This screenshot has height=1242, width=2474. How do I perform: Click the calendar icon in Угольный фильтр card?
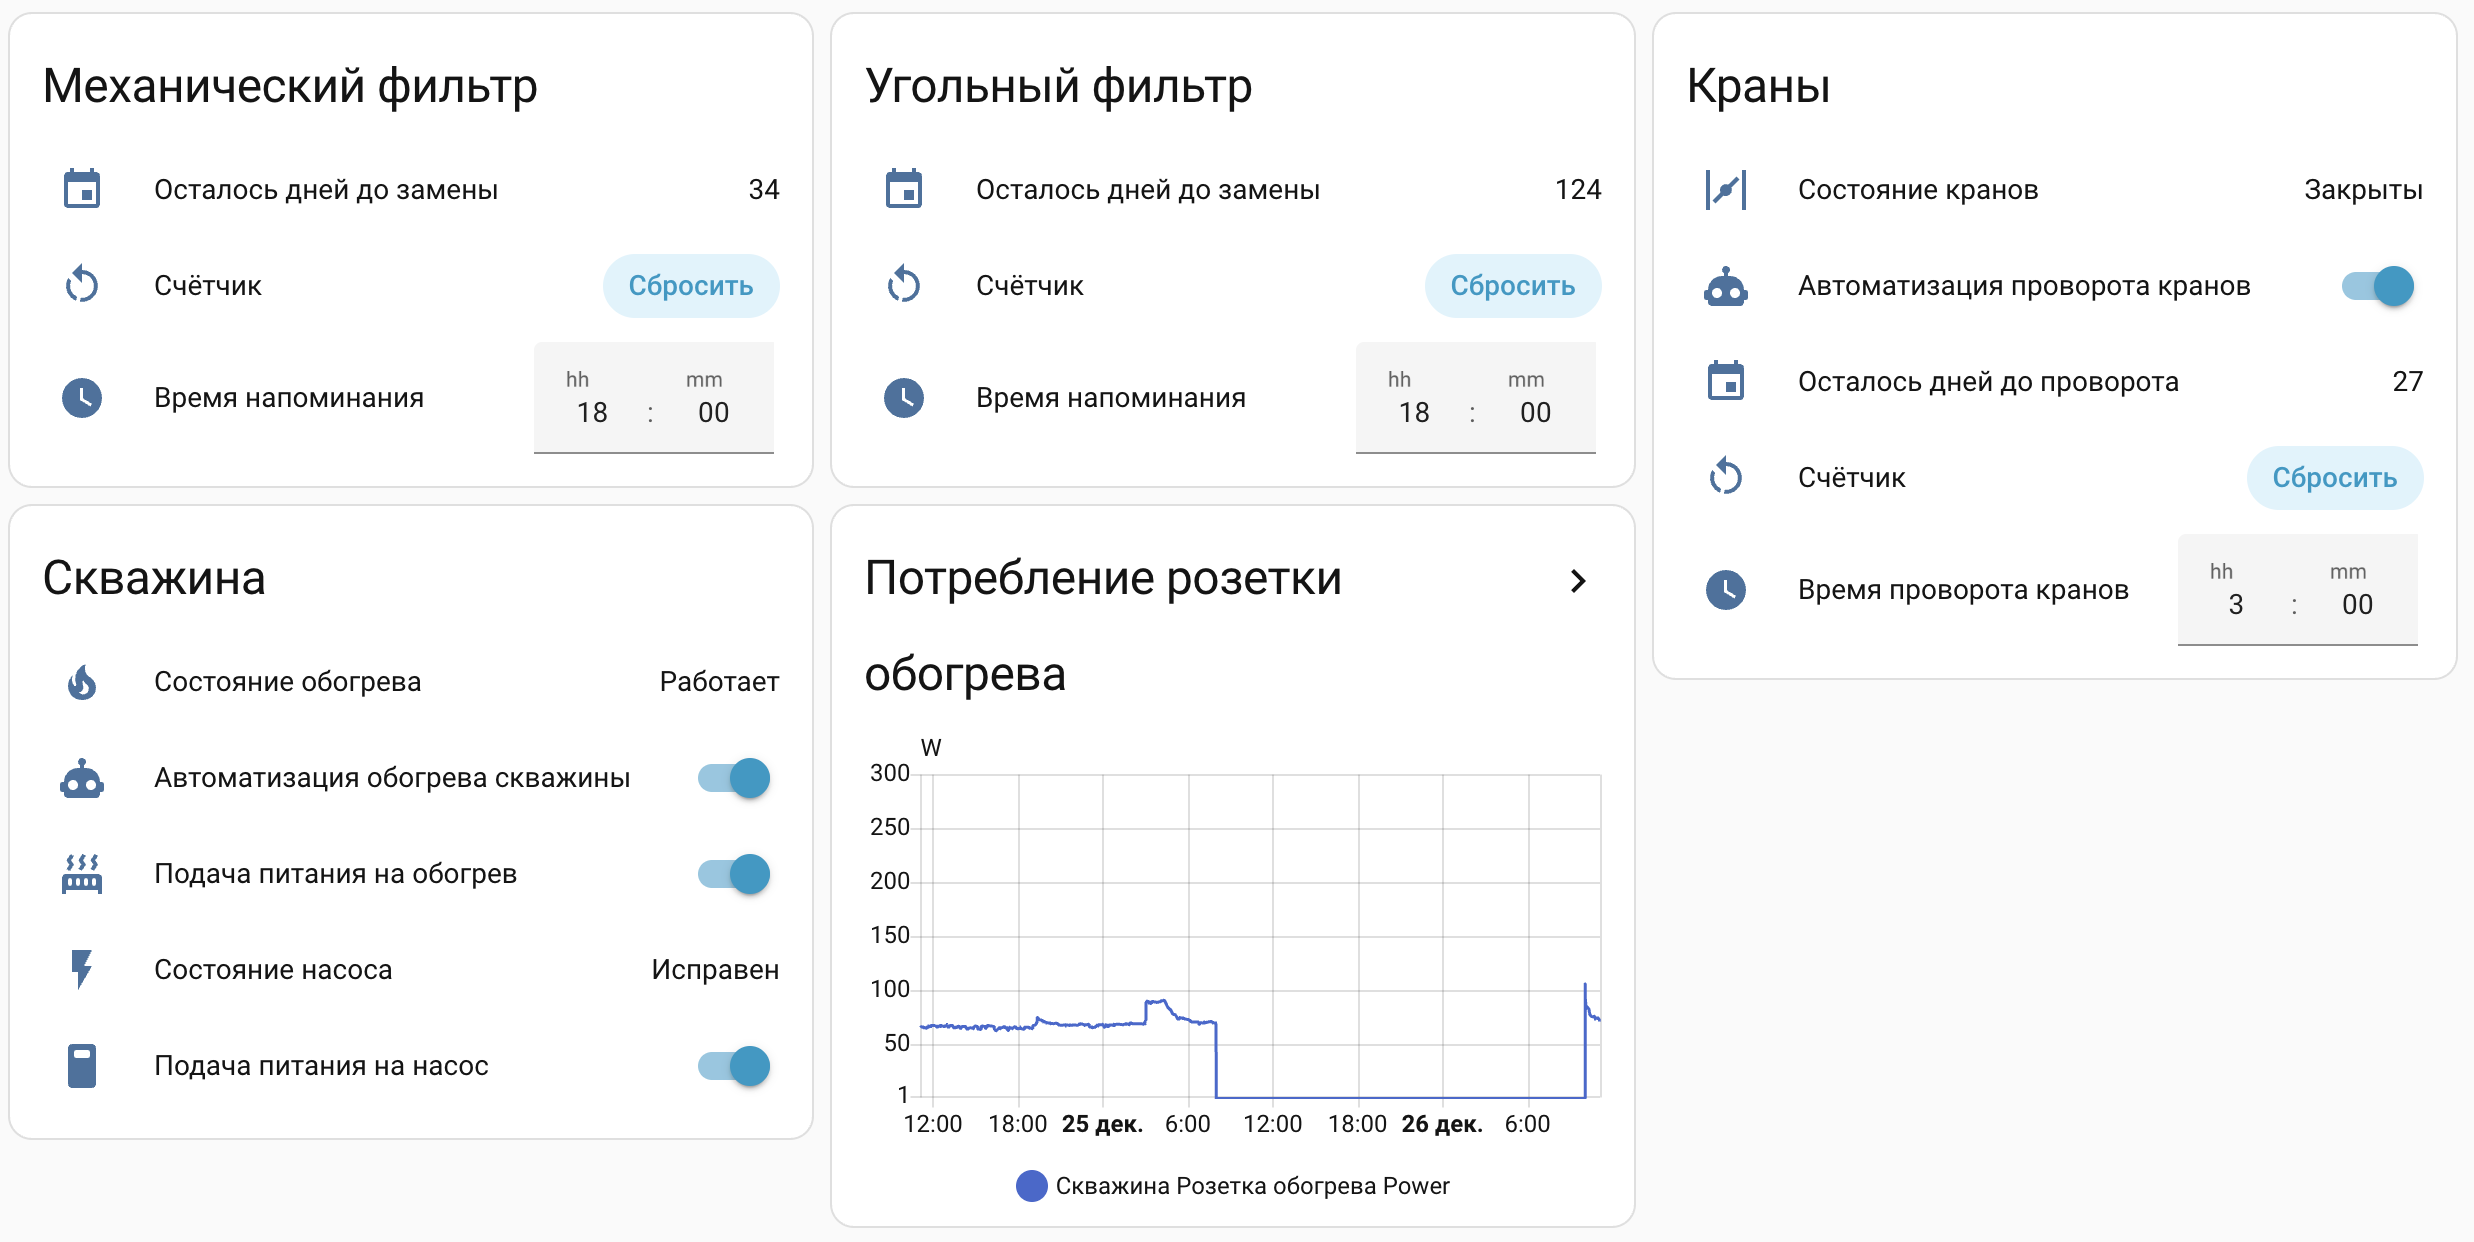906,188
